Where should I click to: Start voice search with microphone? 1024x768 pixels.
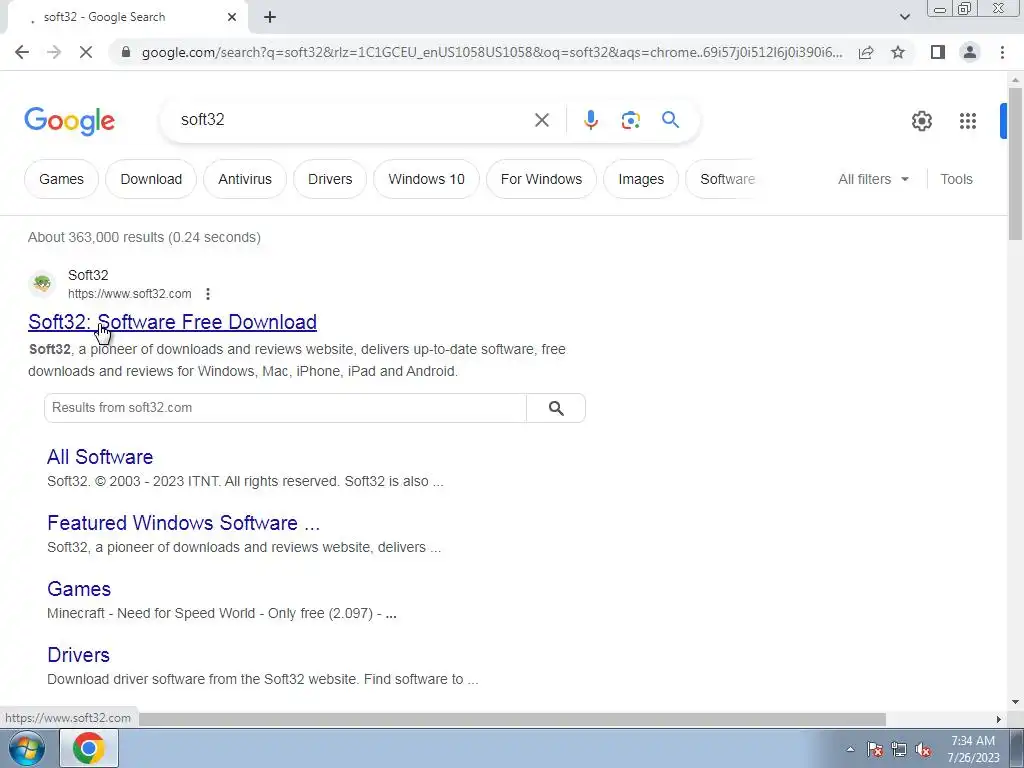point(590,120)
